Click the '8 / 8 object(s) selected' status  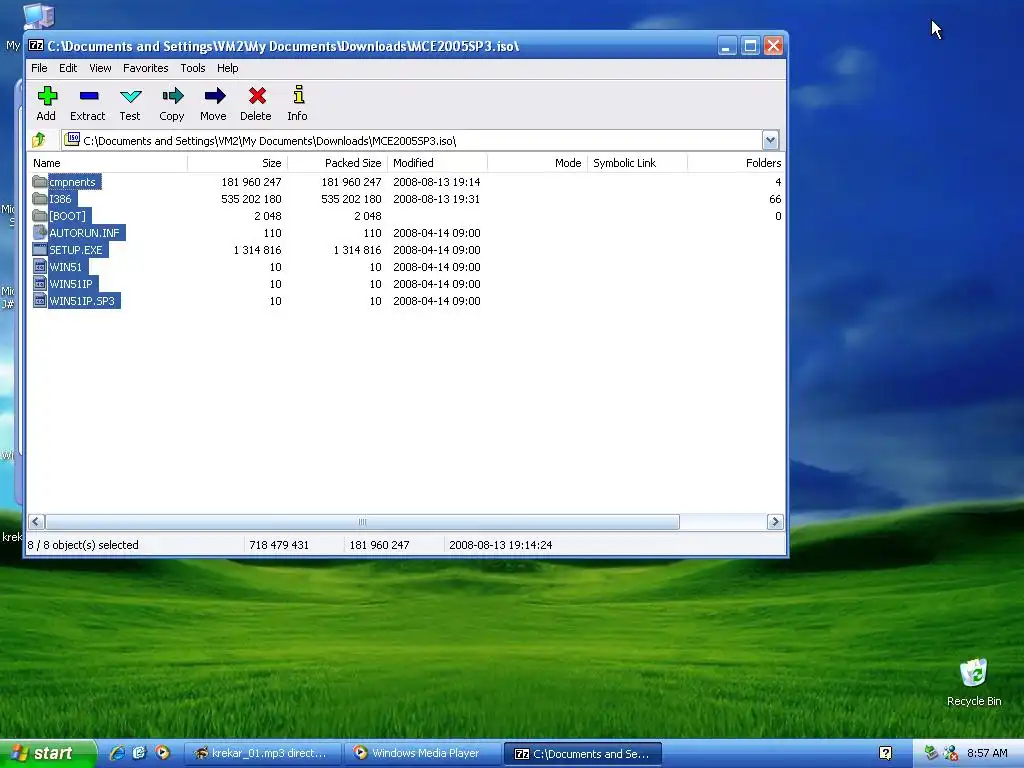83,545
